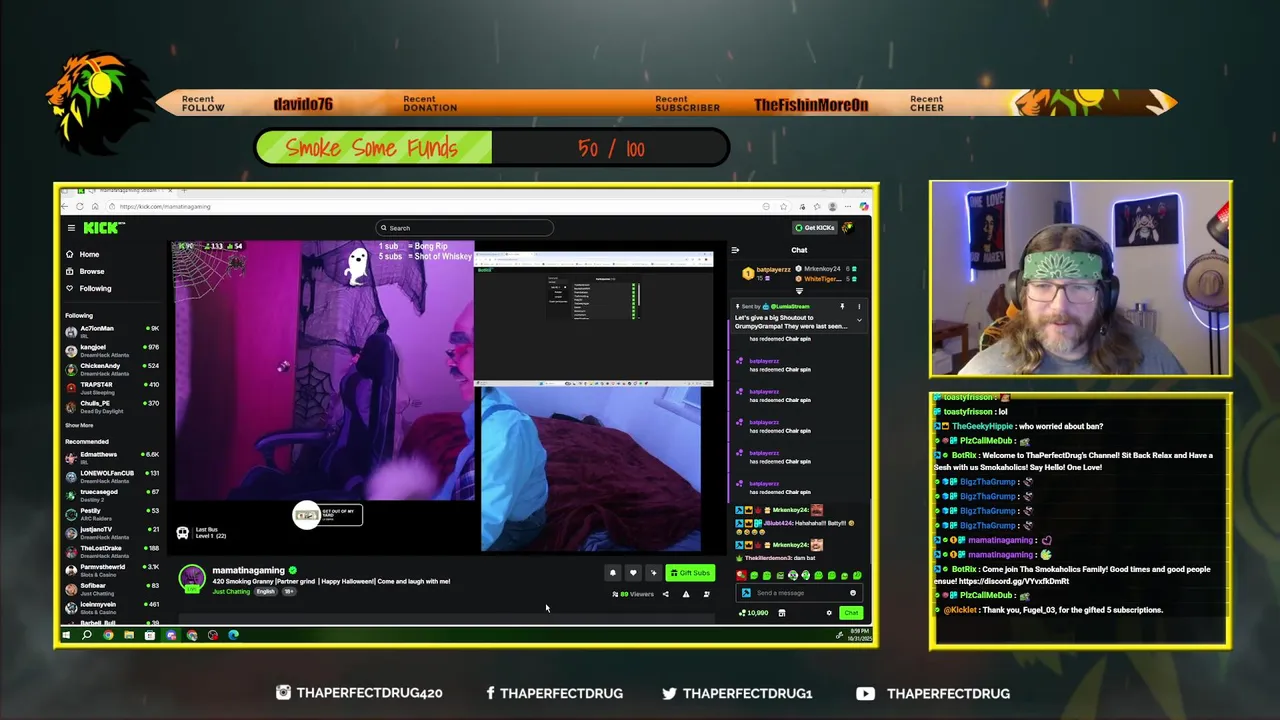The height and width of the screenshot is (720, 1280).
Task: Open TRAPST4R channel in Following
Action: click(112, 387)
